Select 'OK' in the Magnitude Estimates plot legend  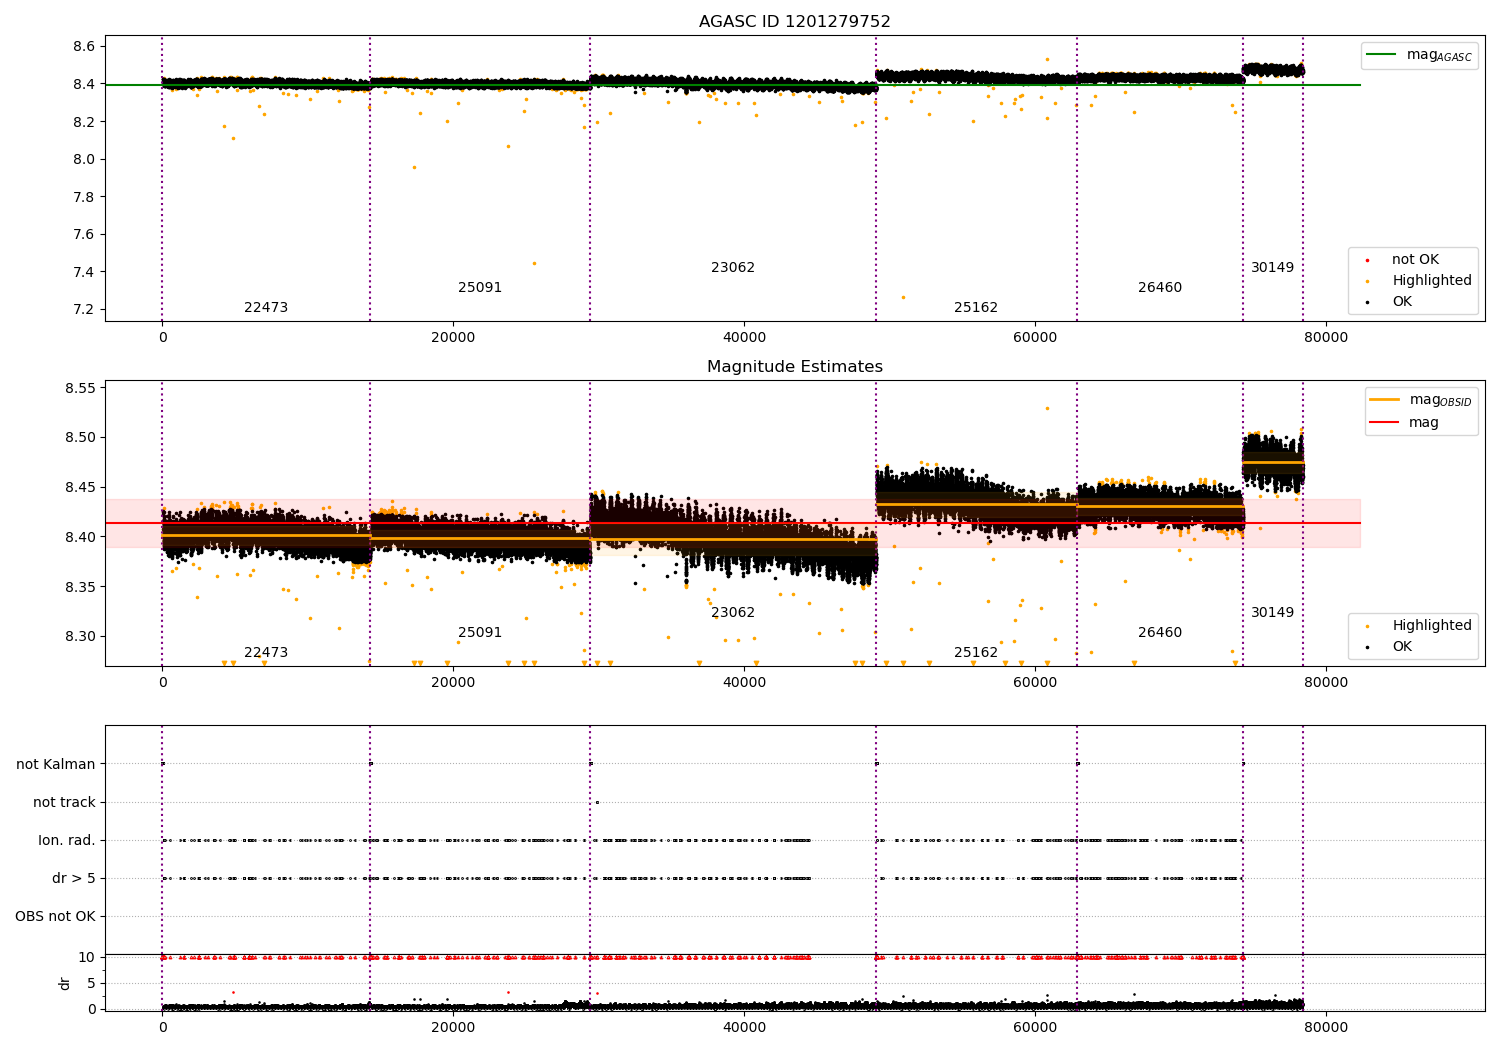(1402, 647)
